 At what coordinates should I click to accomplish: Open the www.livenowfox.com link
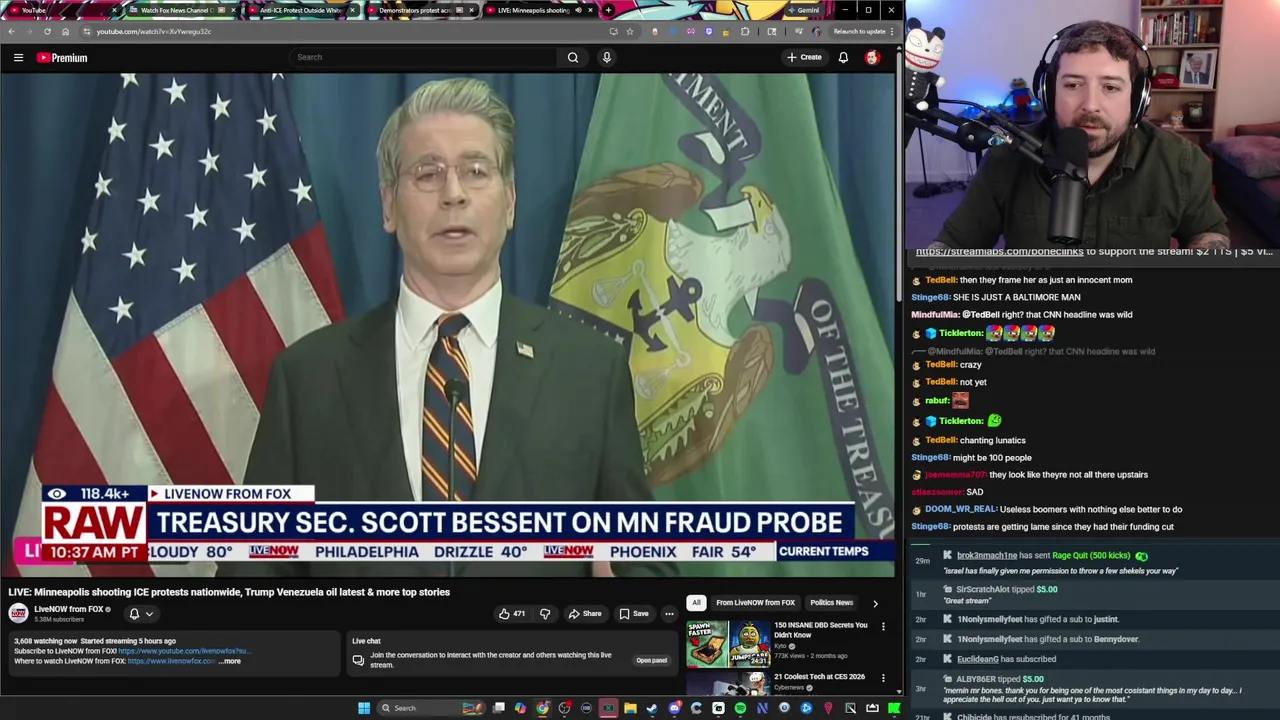coord(171,661)
